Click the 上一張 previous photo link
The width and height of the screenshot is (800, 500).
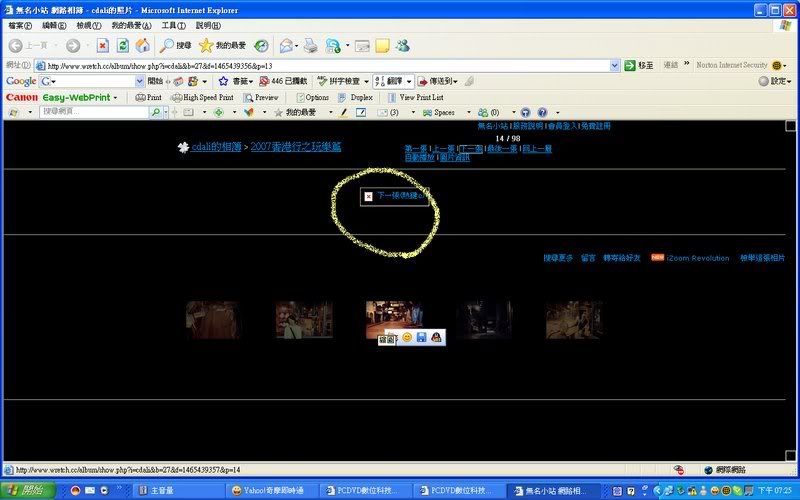(x=443, y=148)
